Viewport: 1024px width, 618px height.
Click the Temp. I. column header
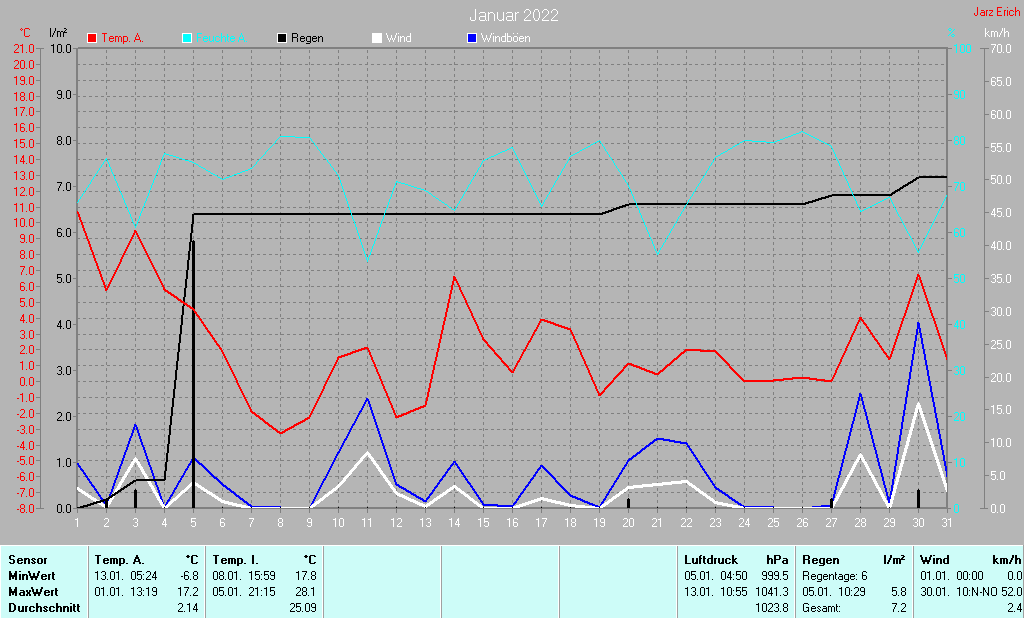236,560
